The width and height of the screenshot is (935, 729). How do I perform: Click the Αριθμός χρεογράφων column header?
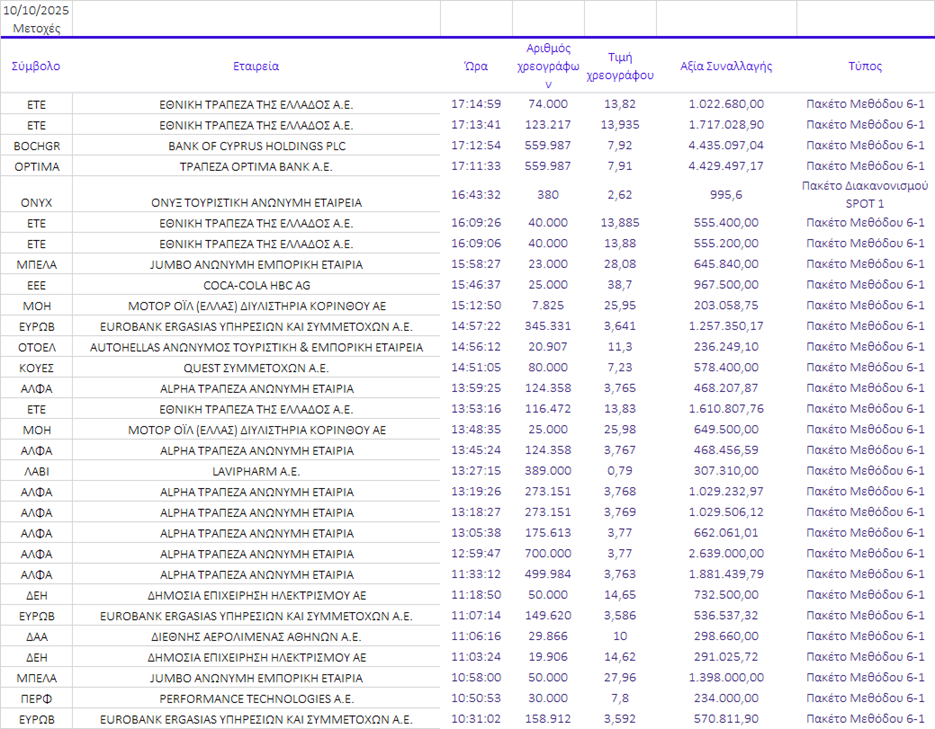pyautogui.click(x=548, y=66)
